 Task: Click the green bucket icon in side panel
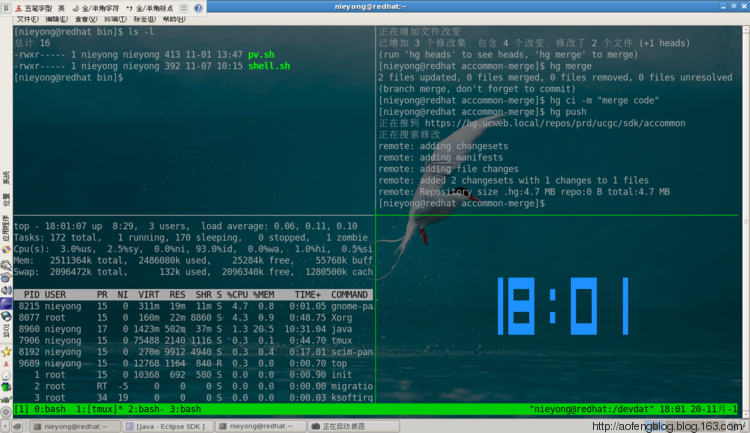[x=6, y=387]
